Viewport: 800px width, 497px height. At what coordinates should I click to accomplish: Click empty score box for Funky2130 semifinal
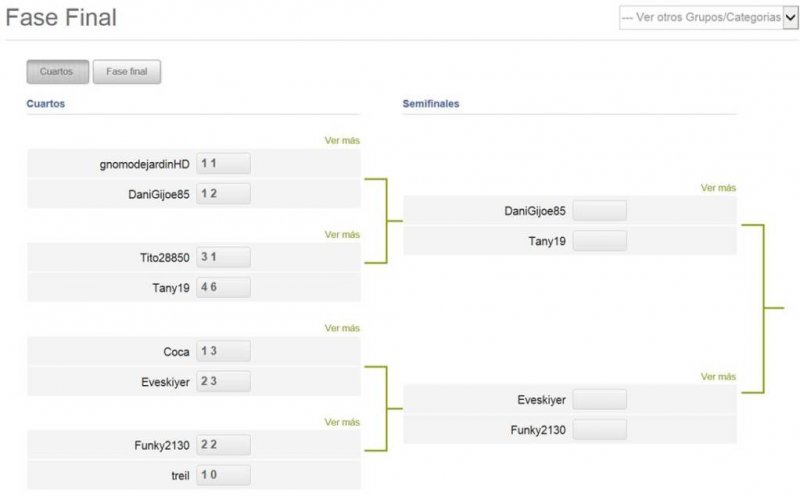[x=599, y=430]
